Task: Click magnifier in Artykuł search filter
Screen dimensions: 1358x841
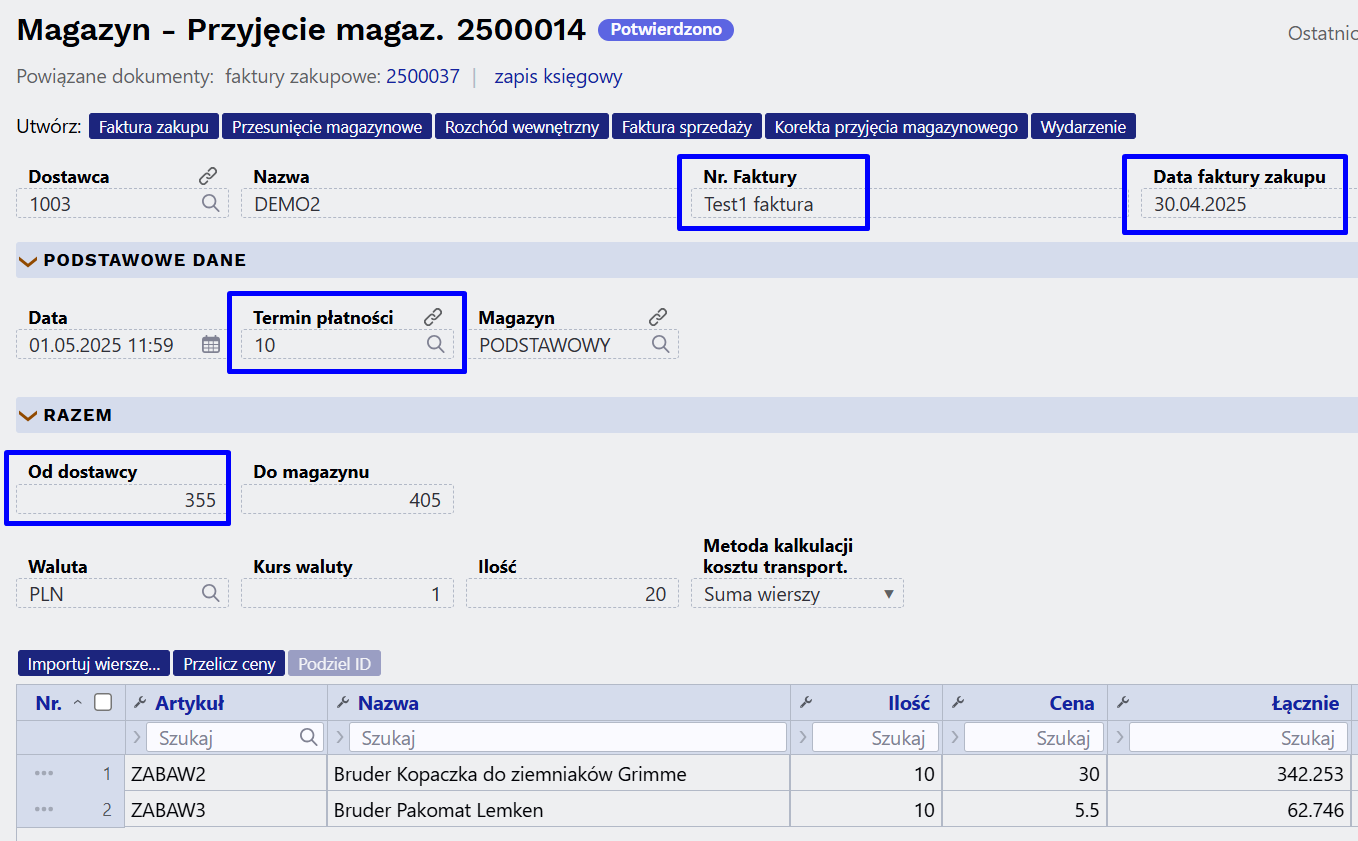Action: click(x=309, y=738)
